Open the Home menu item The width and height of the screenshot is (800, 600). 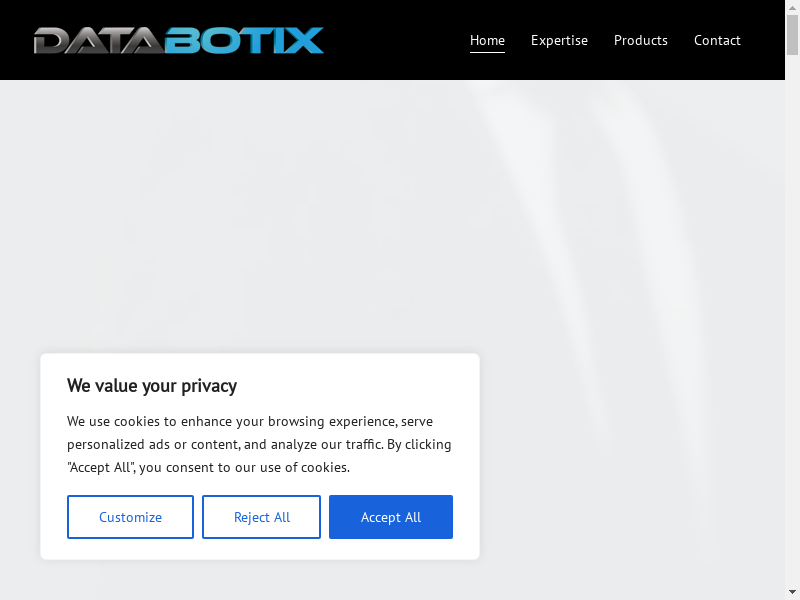[487, 40]
